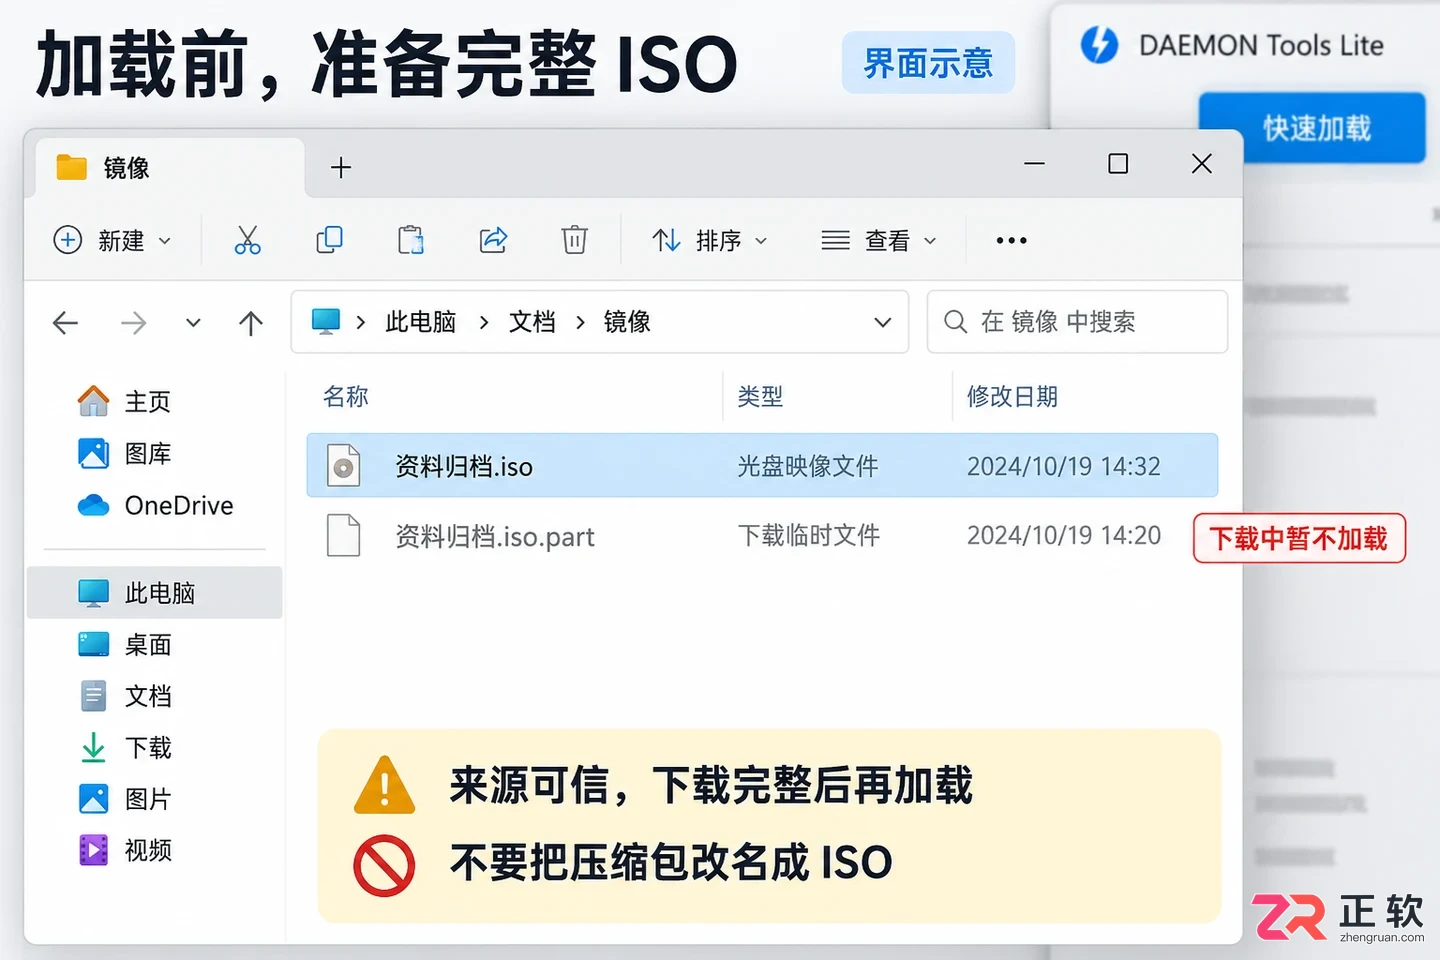
Task: Sort by the 类型 column header
Action: 760,396
